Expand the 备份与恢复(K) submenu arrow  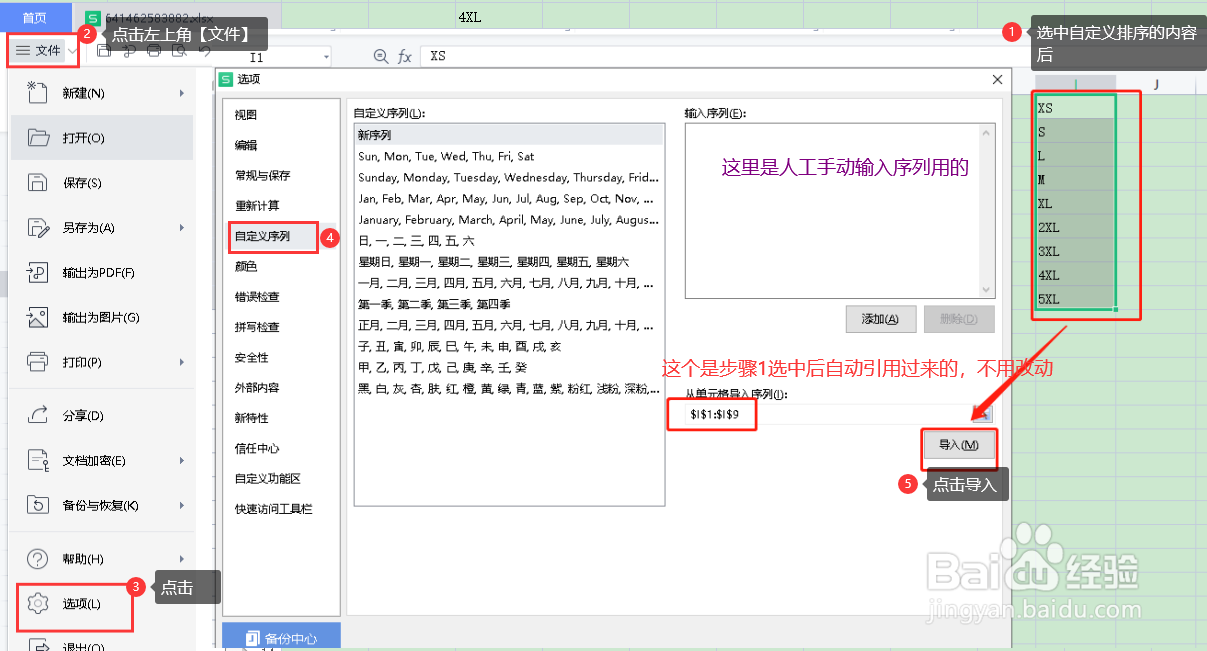(x=182, y=505)
